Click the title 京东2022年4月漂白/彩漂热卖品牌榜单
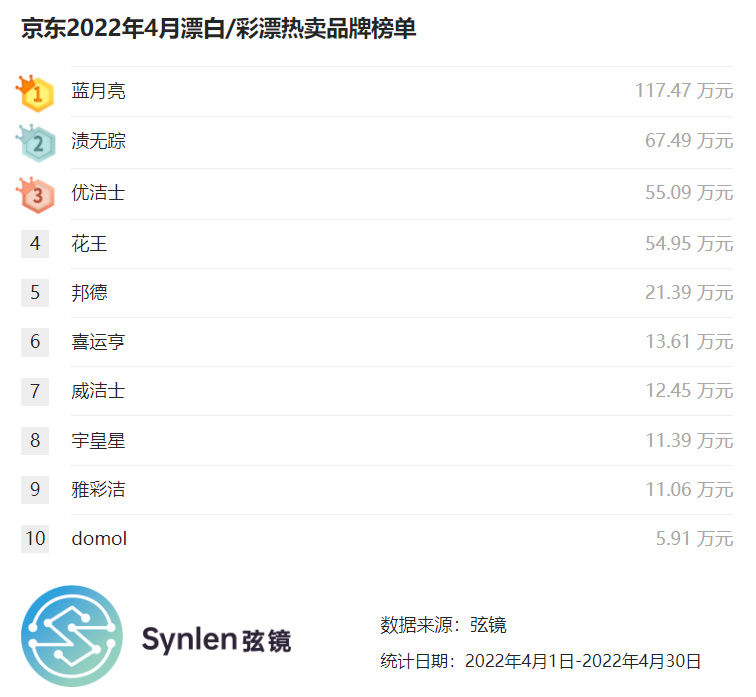 pyautogui.click(x=218, y=28)
